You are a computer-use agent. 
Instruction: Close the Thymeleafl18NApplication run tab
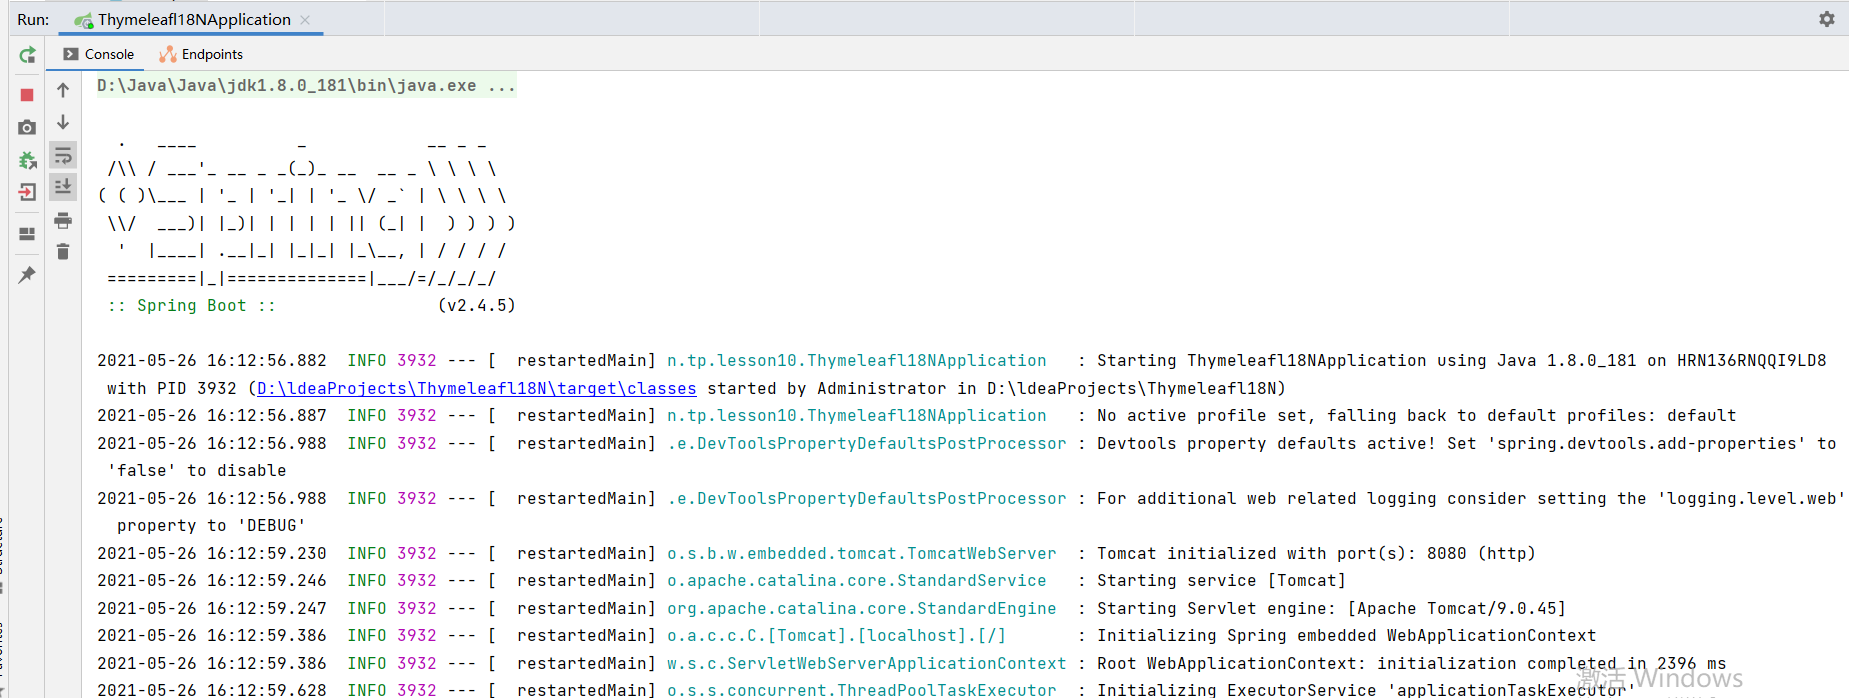click(305, 20)
